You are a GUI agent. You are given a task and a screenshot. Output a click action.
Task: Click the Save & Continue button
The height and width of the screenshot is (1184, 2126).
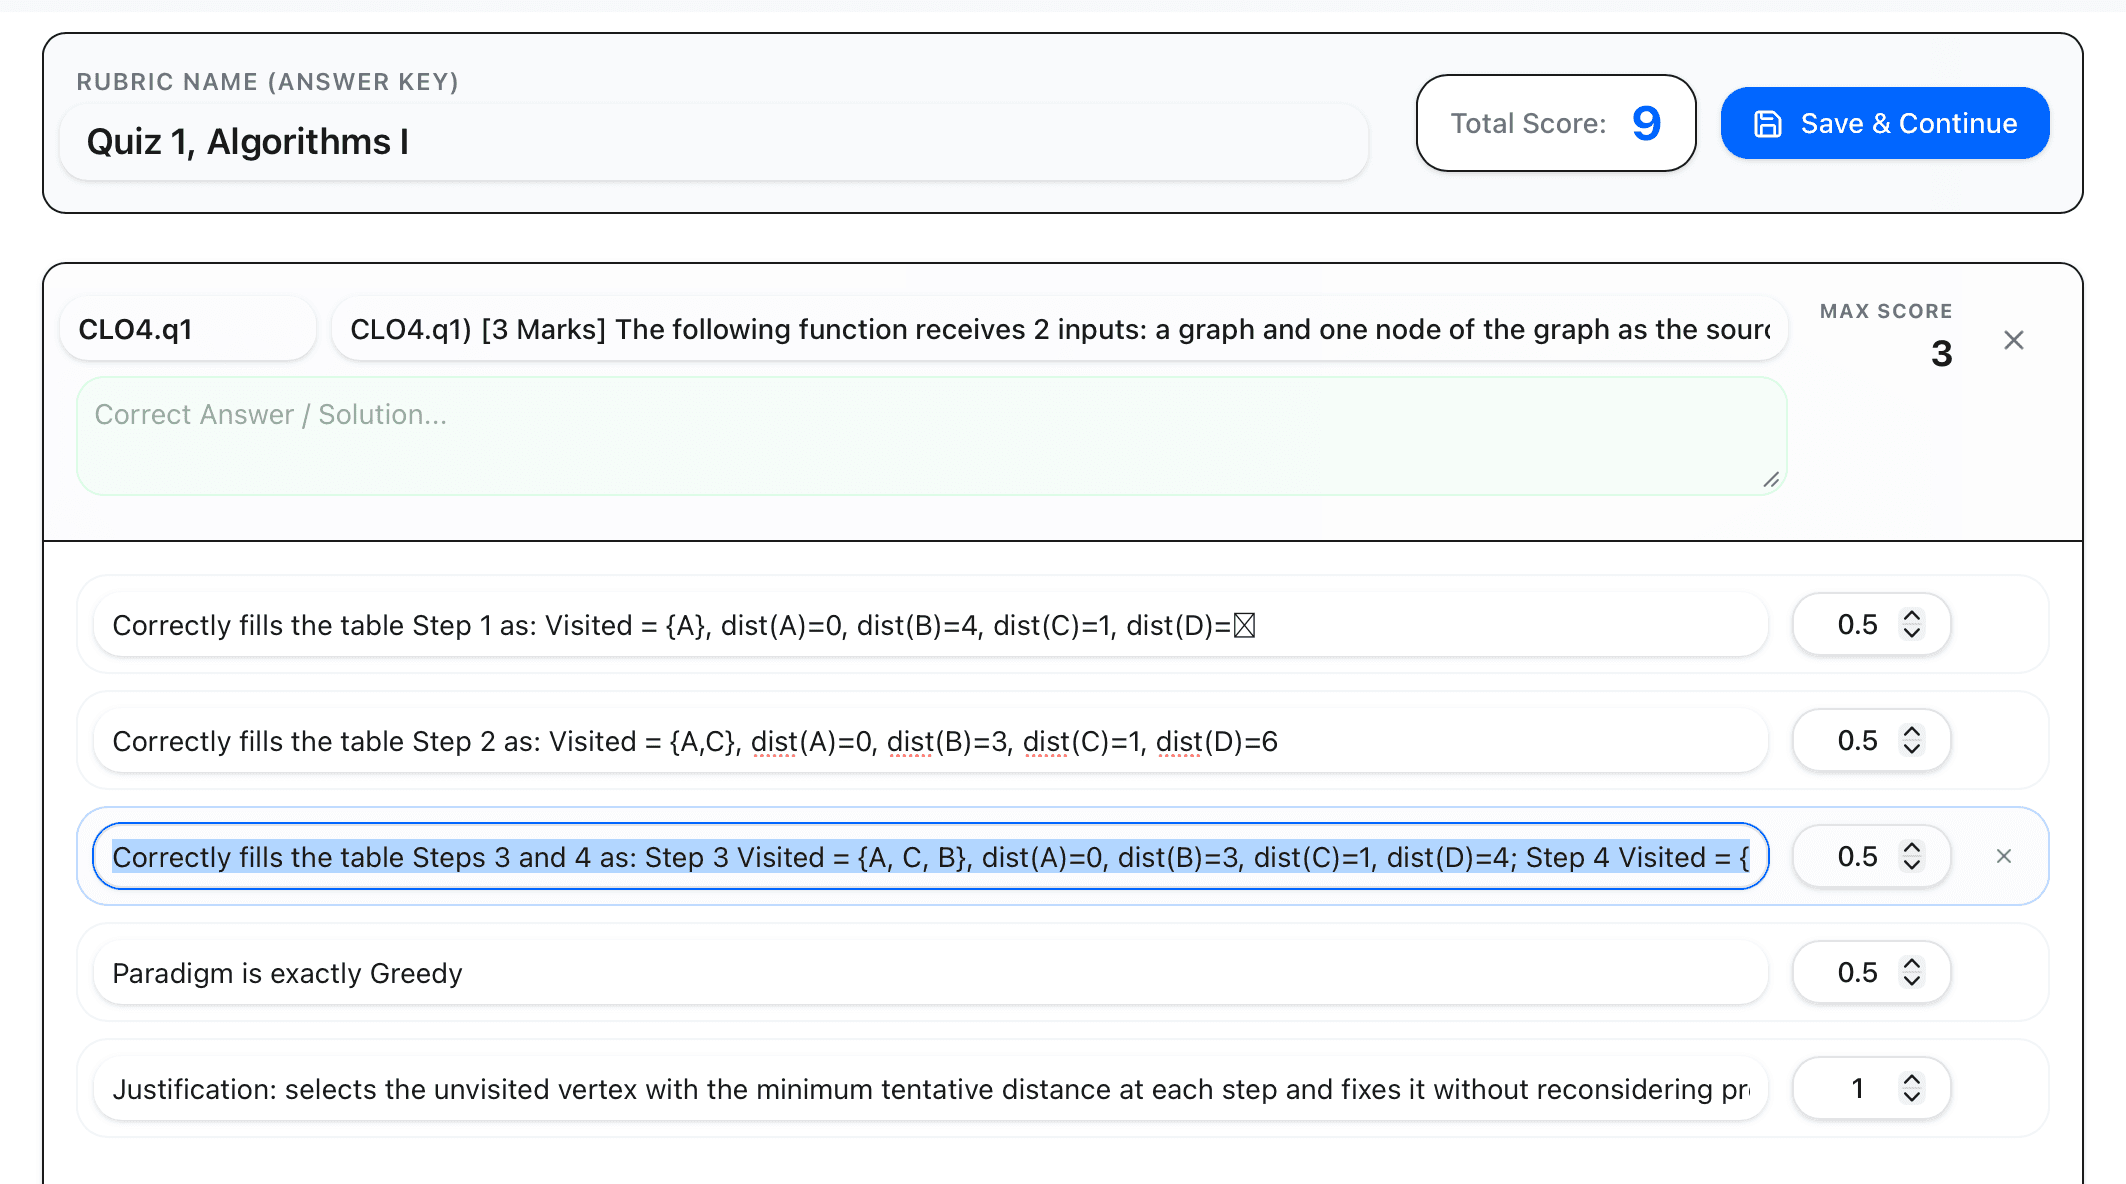[1884, 123]
